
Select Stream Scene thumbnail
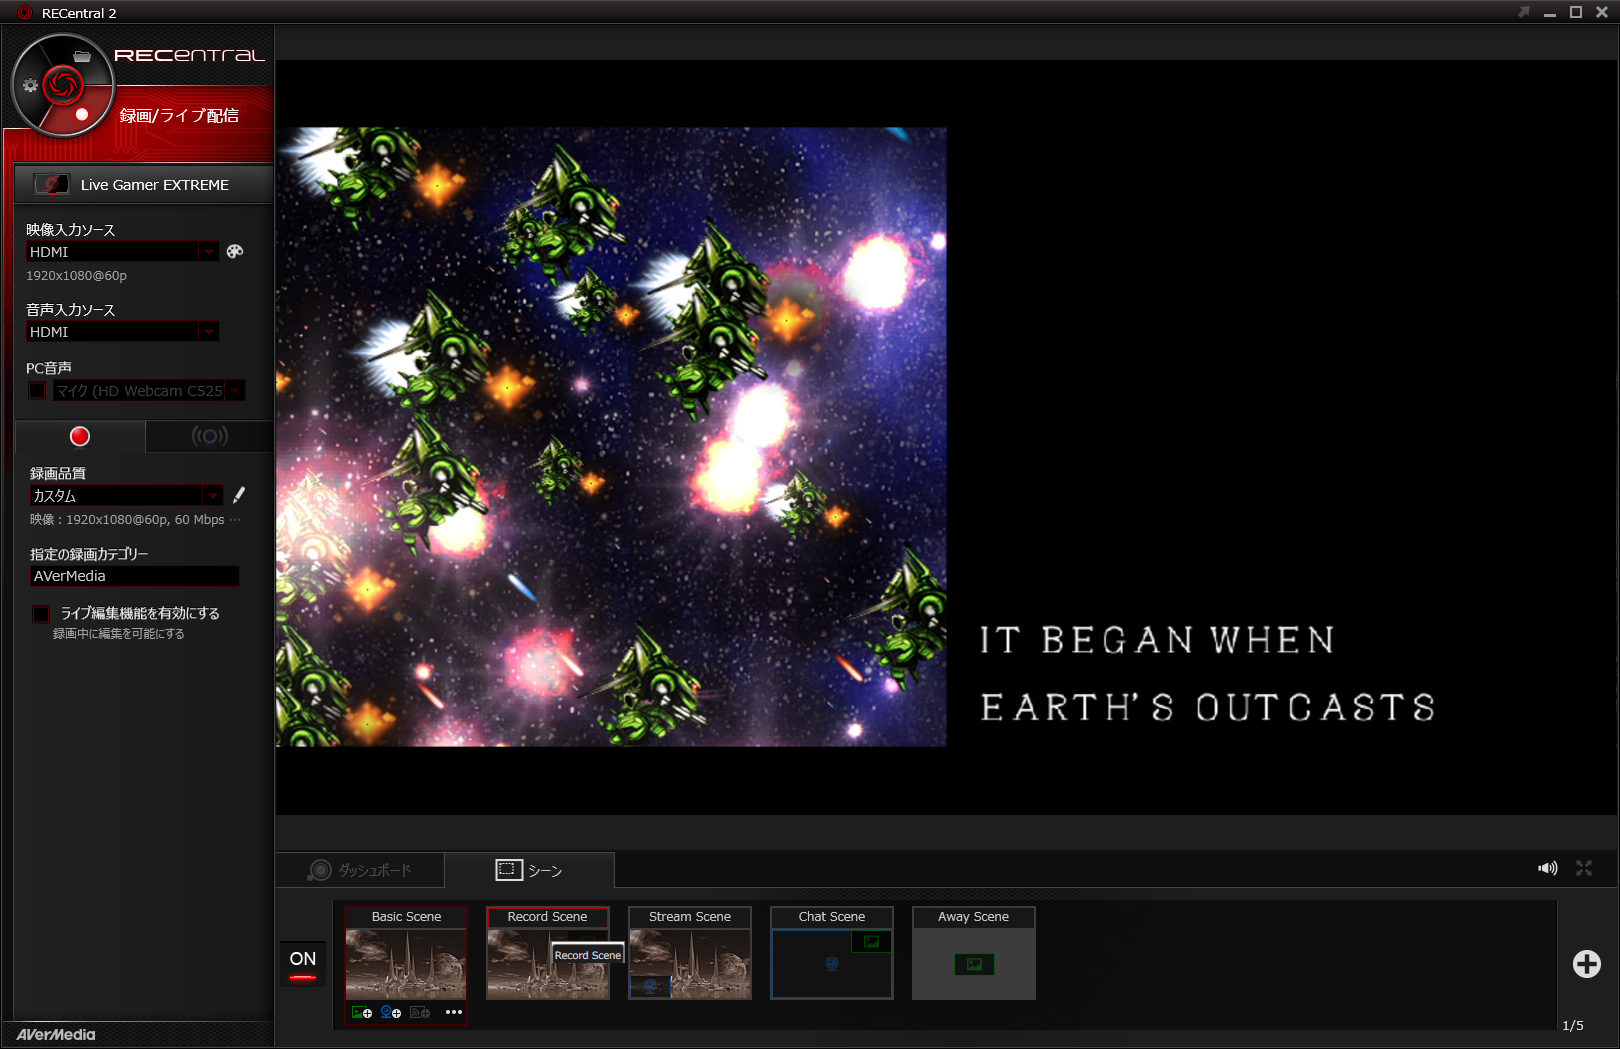coord(690,964)
